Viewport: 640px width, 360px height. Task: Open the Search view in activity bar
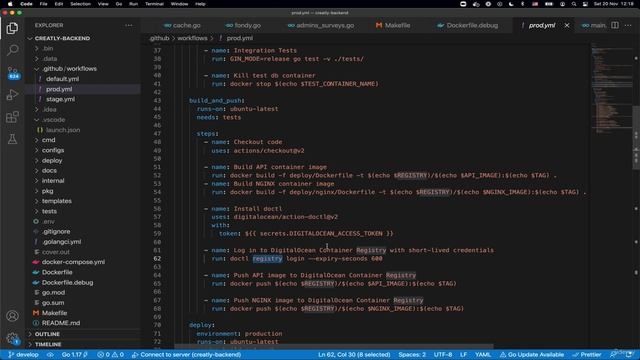(x=12, y=50)
